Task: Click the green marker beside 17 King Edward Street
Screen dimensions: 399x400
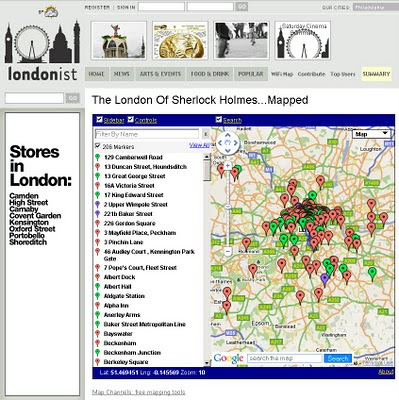Action: point(98,195)
